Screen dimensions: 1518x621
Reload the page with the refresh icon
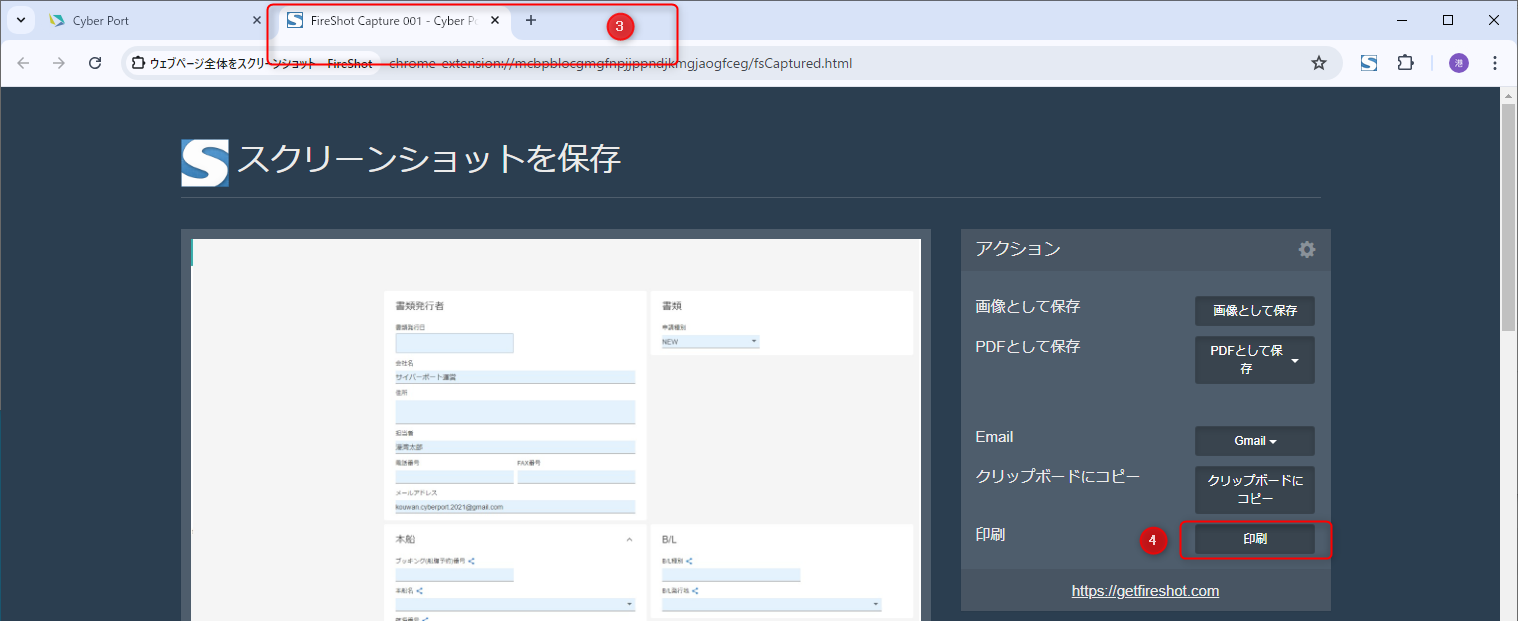pyautogui.click(x=95, y=63)
